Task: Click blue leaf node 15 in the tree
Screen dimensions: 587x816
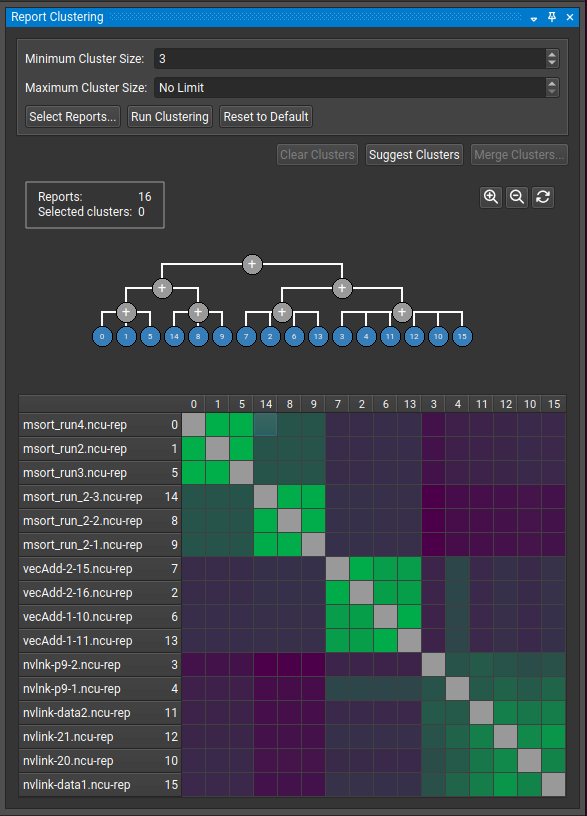Action: tap(462, 336)
